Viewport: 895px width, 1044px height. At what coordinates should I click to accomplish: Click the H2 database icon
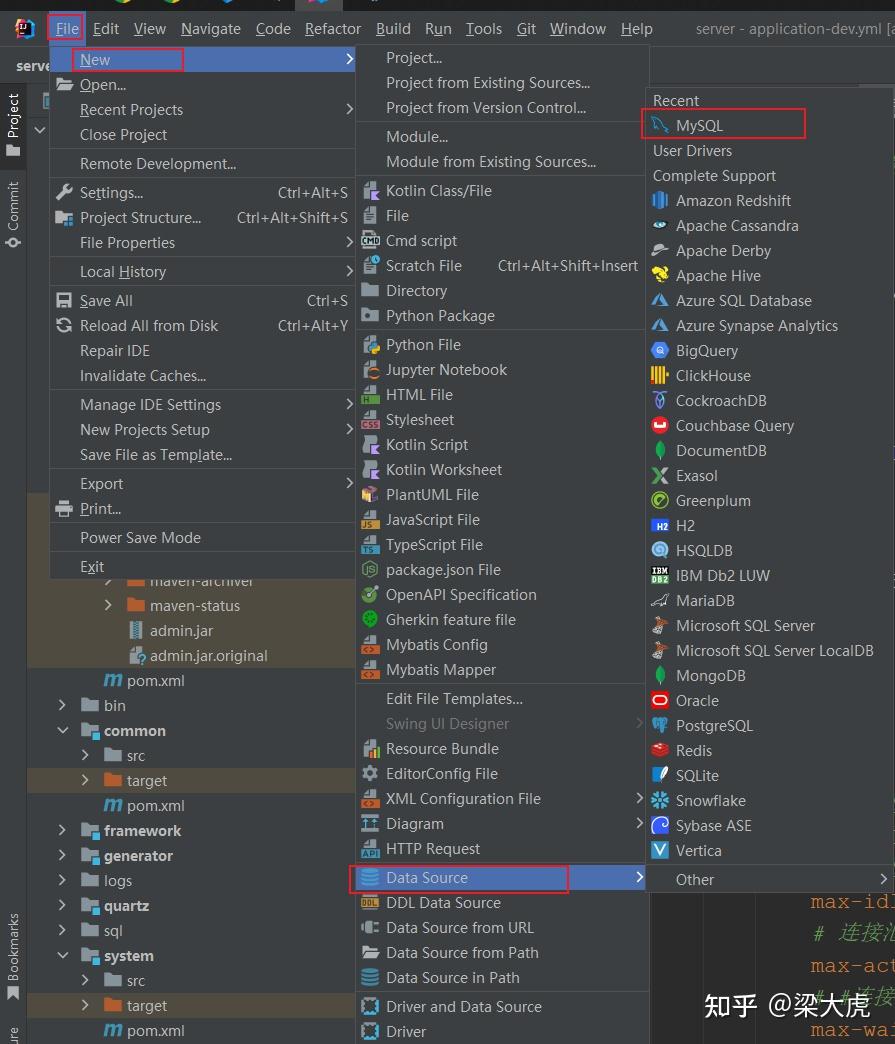[x=659, y=526]
